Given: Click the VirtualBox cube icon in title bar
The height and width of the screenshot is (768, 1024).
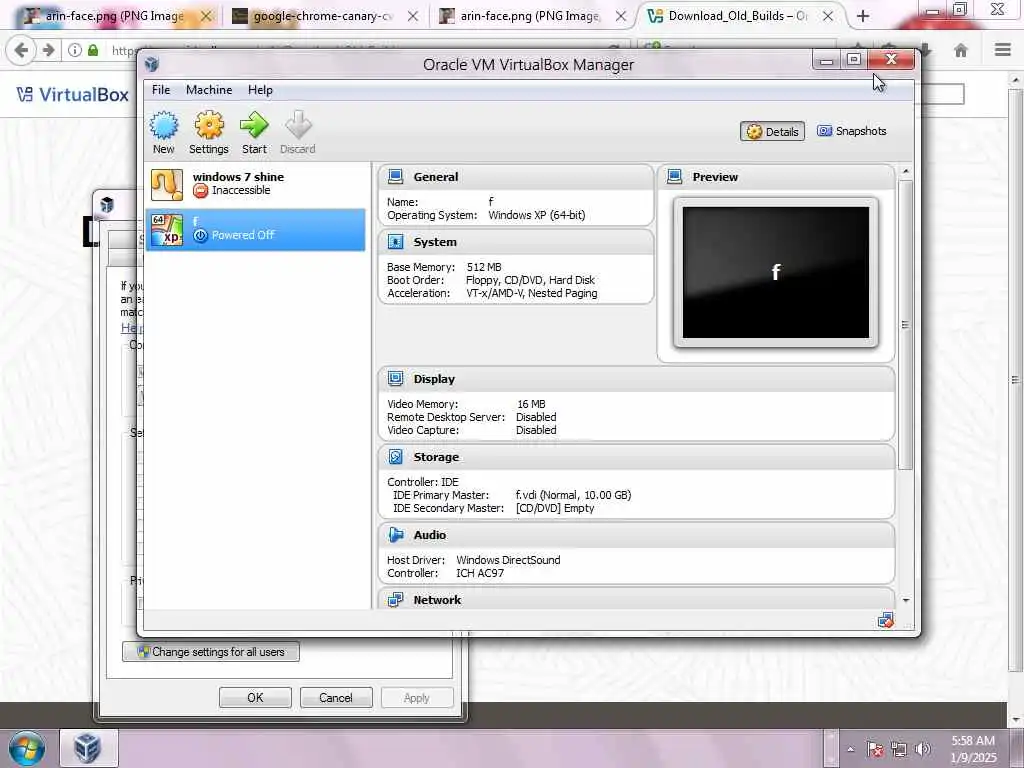Looking at the screenshot, I should tap(152, 64).
